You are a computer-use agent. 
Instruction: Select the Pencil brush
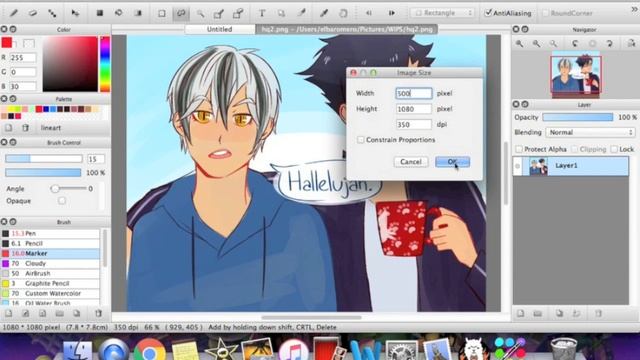tap(50, 243)
